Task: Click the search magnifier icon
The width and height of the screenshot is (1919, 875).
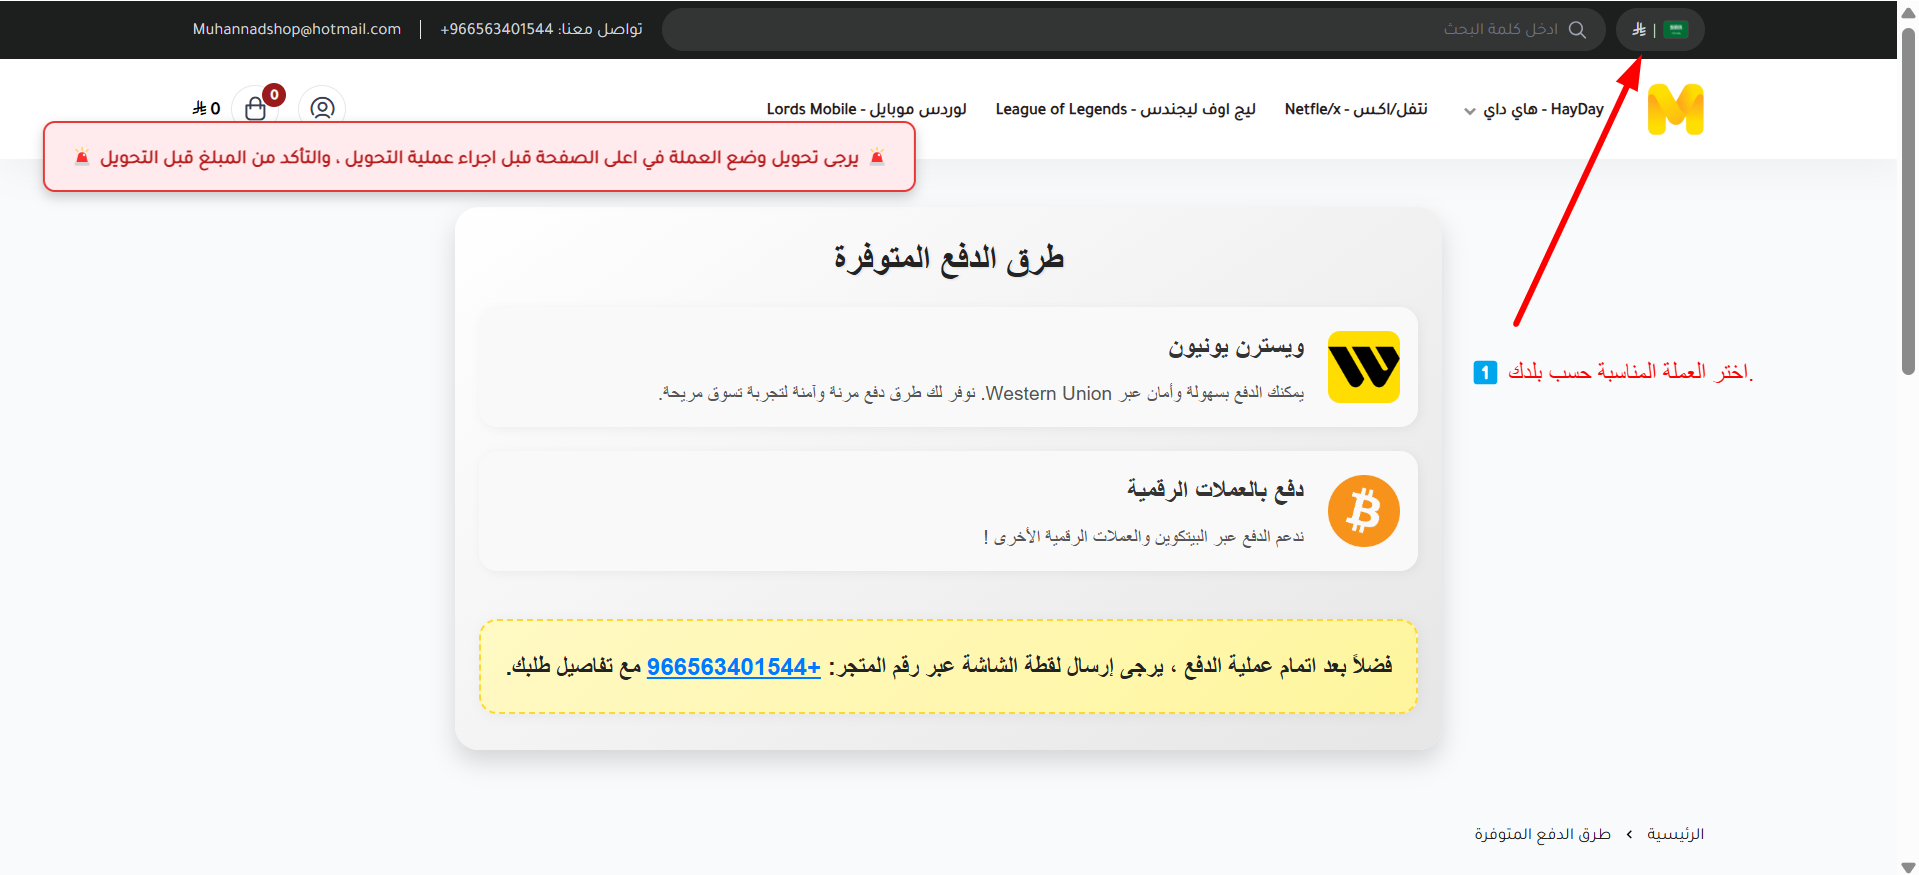Action: (1577, 30)
